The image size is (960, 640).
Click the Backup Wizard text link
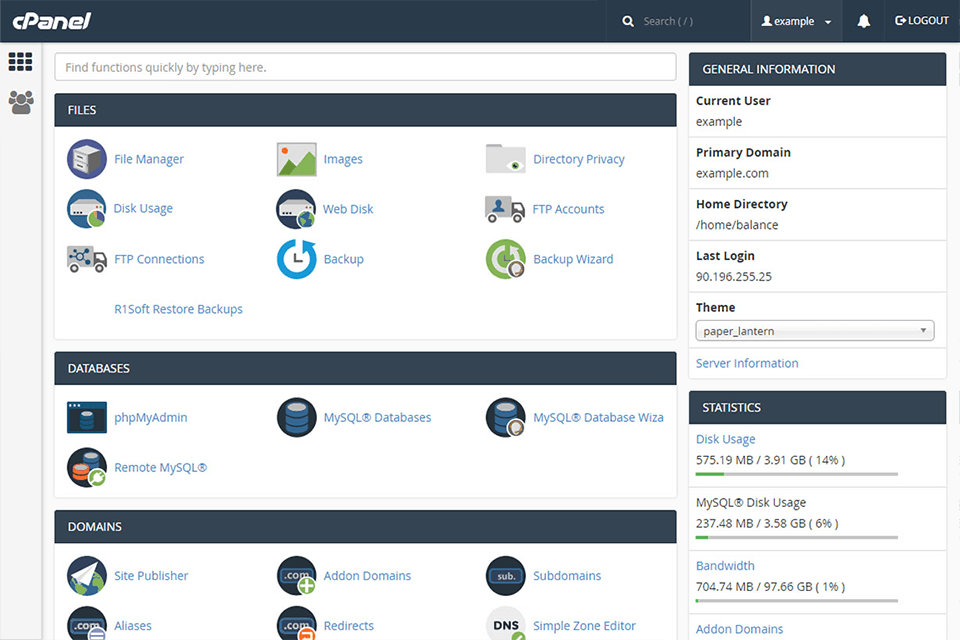click(x=573, y=259)
